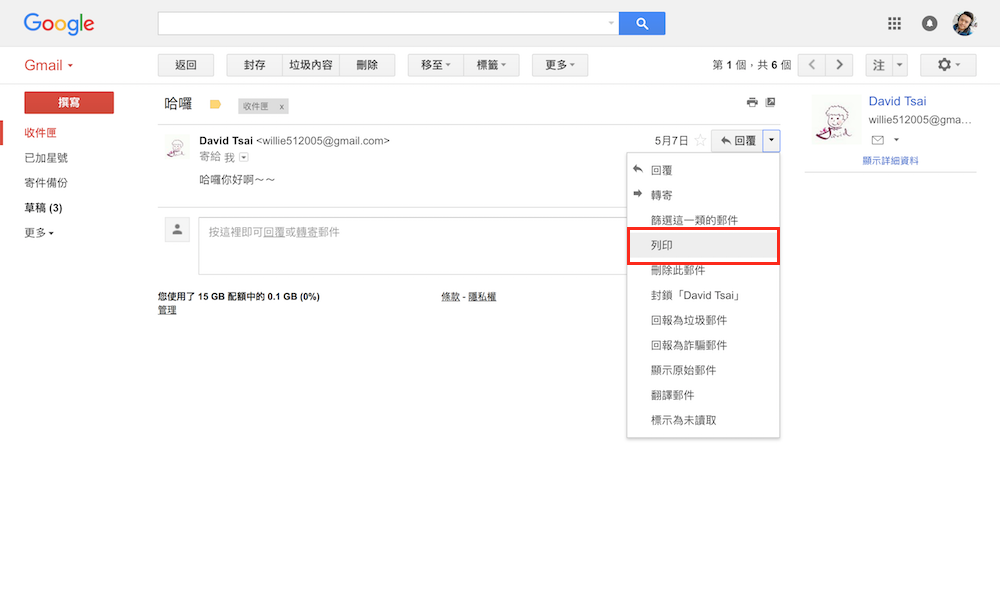Click the 回覆 reply arrow button

(x=737, y=140)
